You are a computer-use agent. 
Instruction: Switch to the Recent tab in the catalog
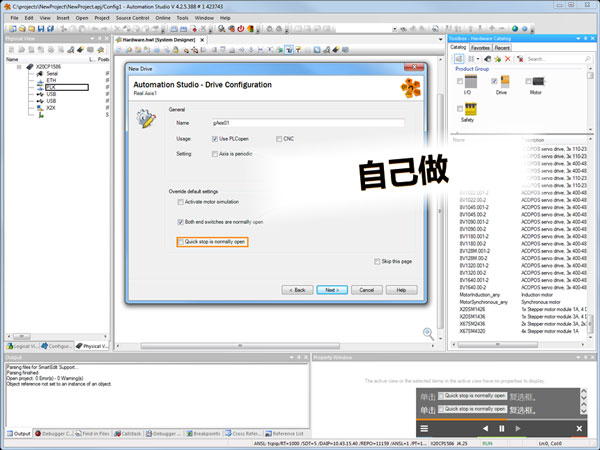click(502, 48)
